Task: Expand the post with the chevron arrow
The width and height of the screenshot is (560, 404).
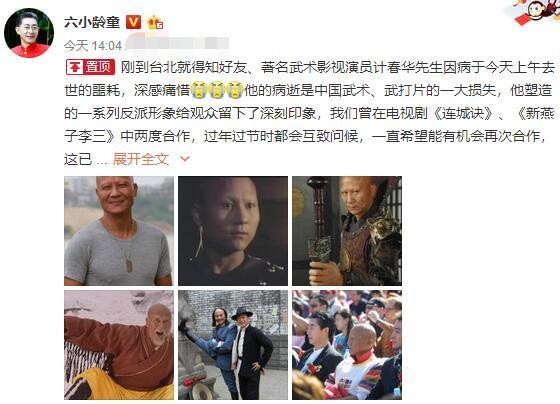Action: 185,159
